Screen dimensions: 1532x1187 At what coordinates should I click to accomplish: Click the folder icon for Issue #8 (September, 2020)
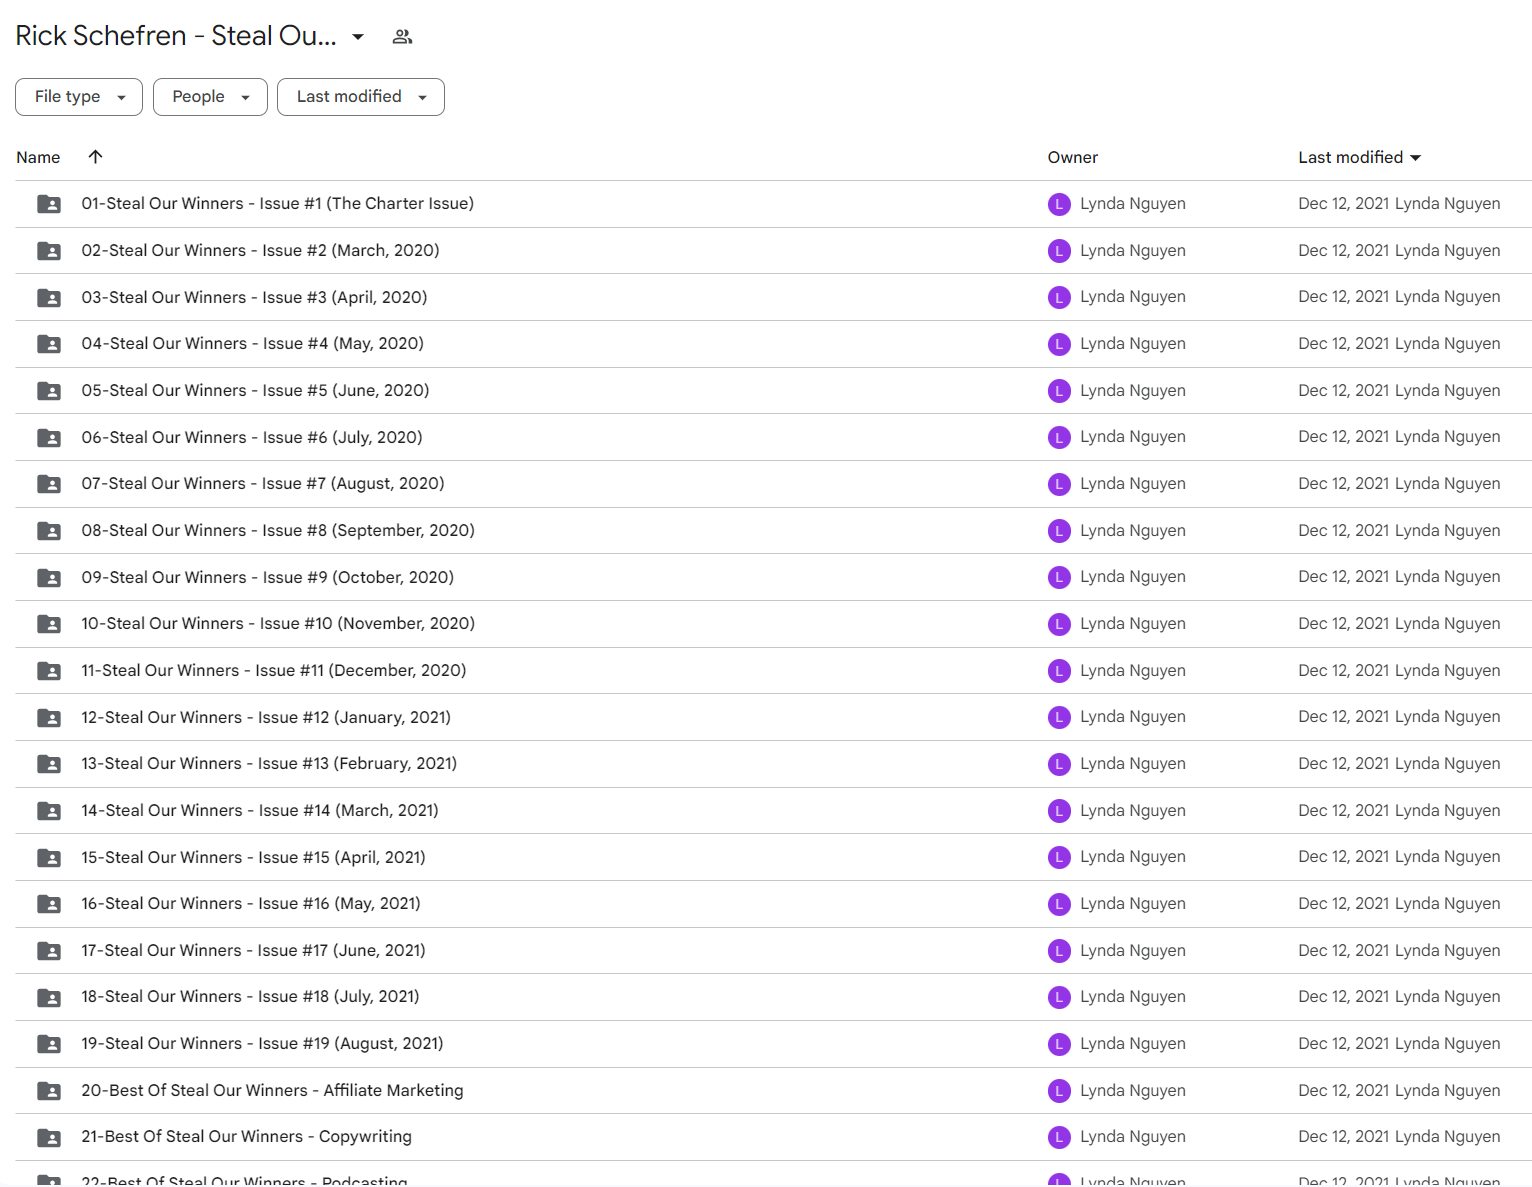[x=49, y=531]
